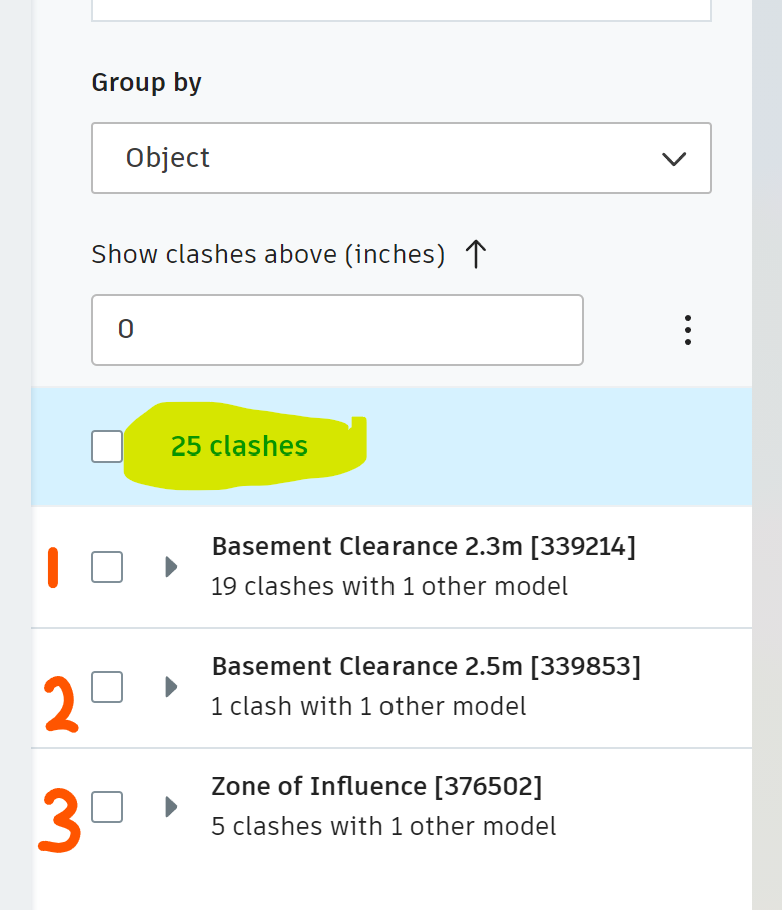Expand the Basement Clearance 2.3m group

tap(171, 567)
